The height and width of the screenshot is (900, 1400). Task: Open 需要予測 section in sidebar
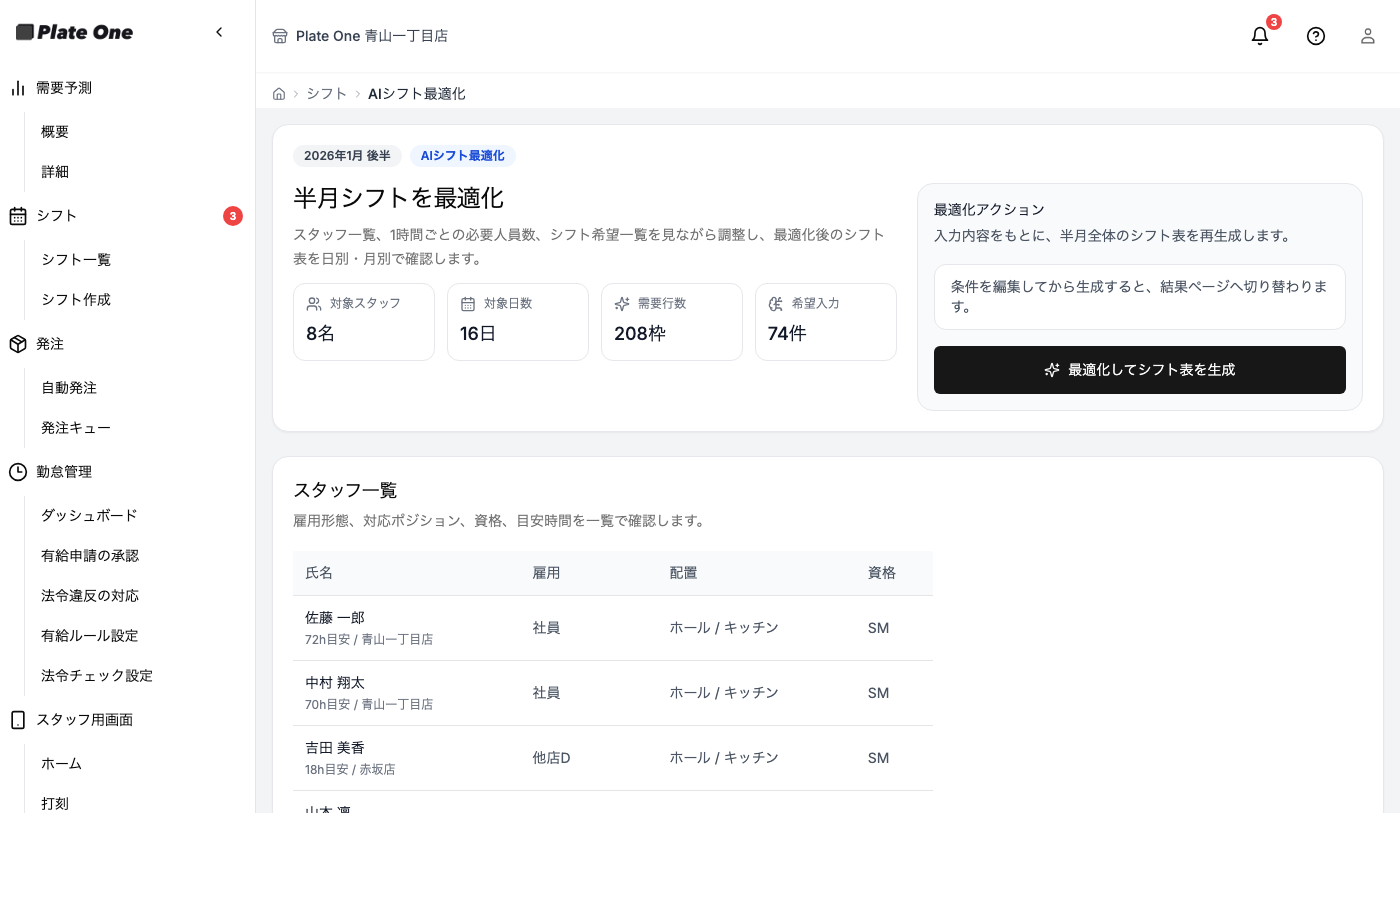pyautogui.click(x=64, y=88)
